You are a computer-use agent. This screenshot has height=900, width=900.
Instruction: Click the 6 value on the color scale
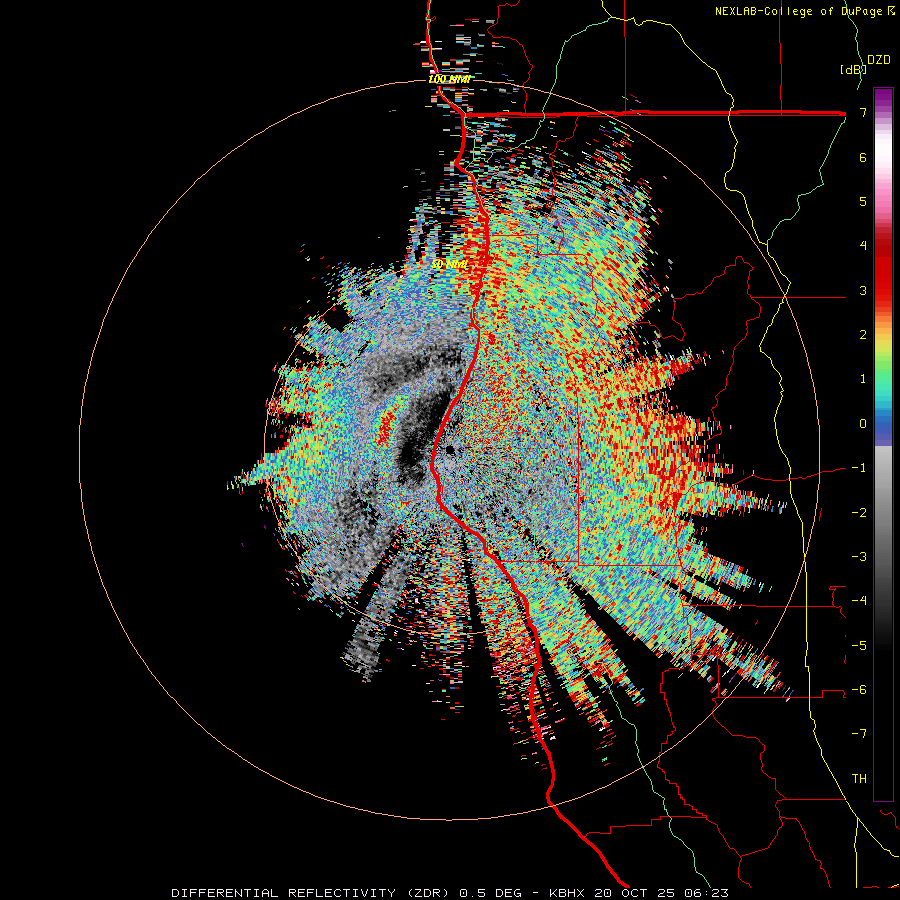(x=863, y=157)
